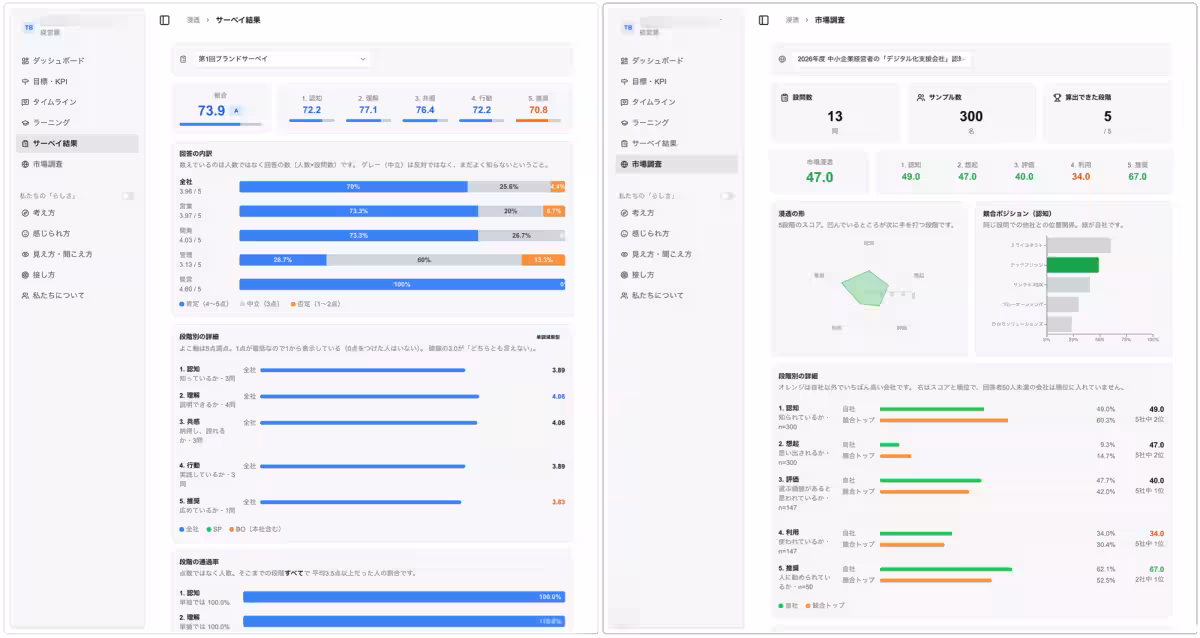Screen dimensions: 1200x638
Task: Click ラーニング cap icon in サーベイ結果 window
Action: pyautogui.click(x=25, y=123)
